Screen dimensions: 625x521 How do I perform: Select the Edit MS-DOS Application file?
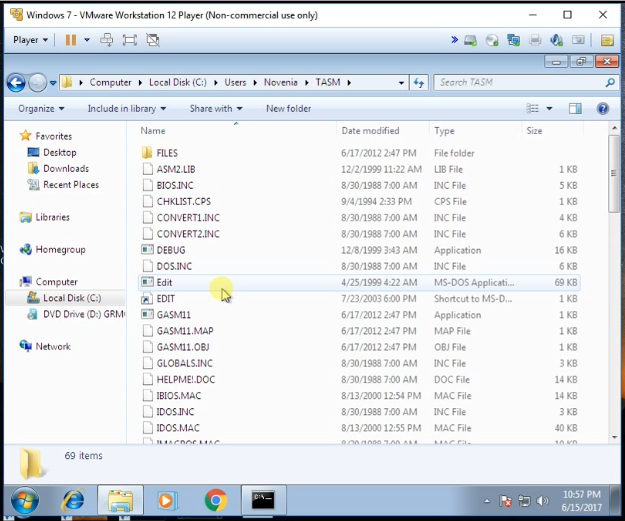pos(359,282)
